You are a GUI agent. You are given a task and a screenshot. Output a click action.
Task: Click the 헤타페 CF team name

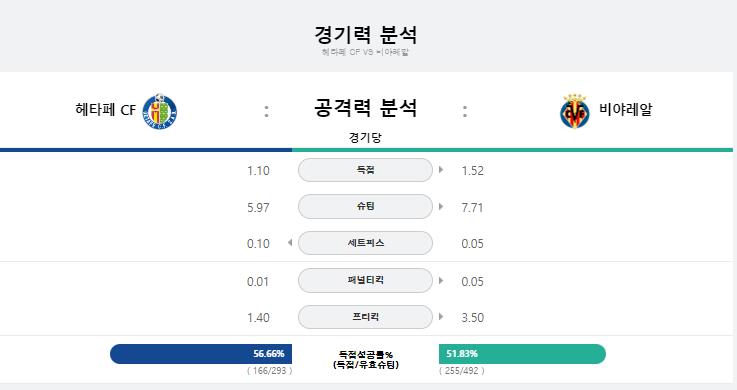pos(105,110)
